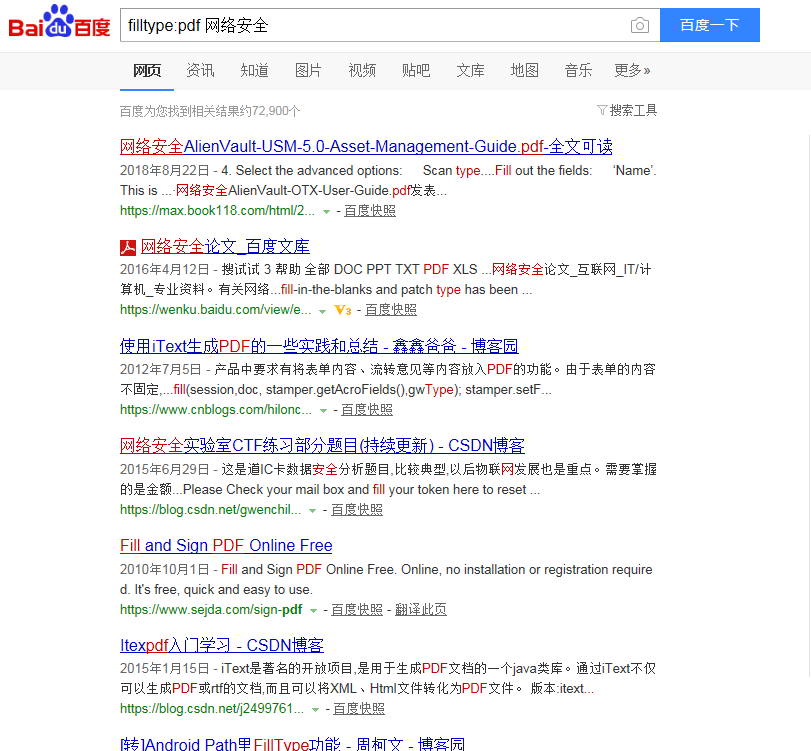
Task: Click https://www.cnblogs.com/hilonc... URL
Action: click(216, 410)
